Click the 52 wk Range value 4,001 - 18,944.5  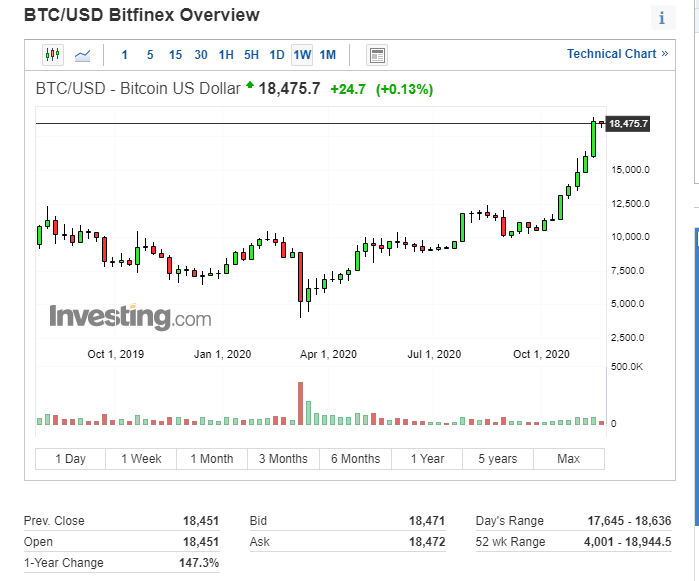pos(628,542)
